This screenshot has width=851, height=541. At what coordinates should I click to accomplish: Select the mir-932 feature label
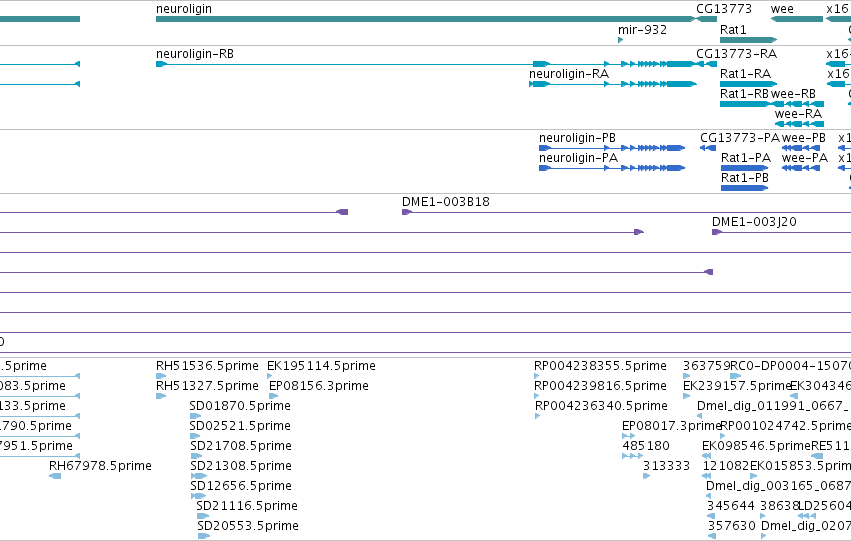(642, 29)
